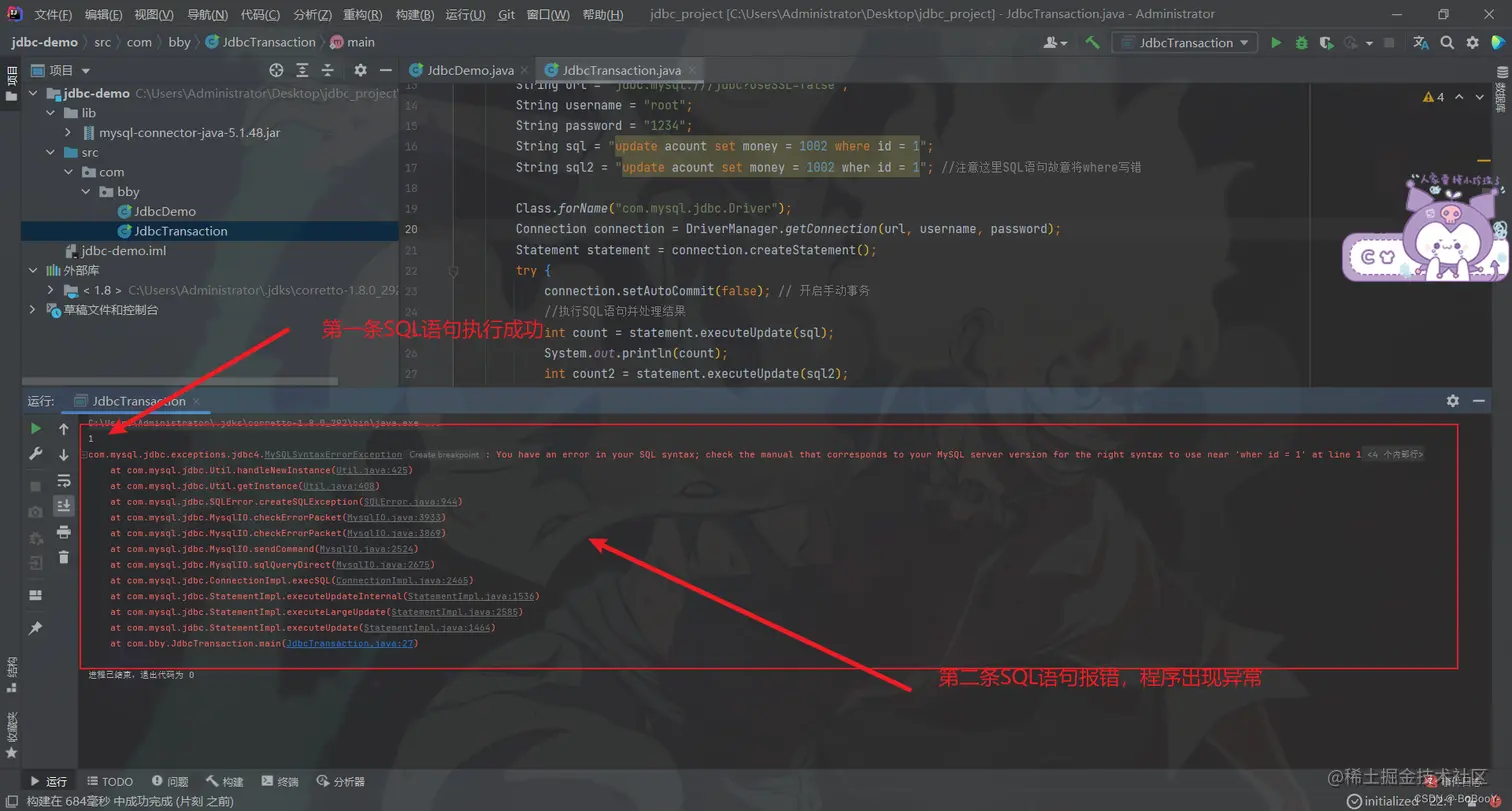
Task: Expand all nodes icon in project panel
Action: (302, 70)
